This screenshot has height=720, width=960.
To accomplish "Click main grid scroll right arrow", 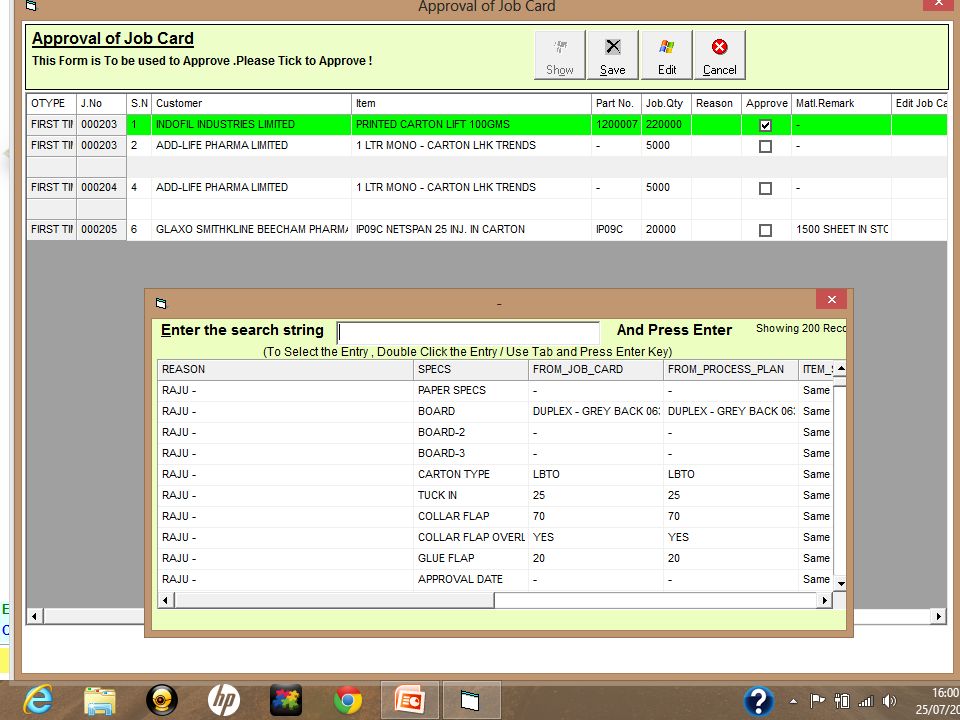I will pyautogui.click(x=939, y=616).
